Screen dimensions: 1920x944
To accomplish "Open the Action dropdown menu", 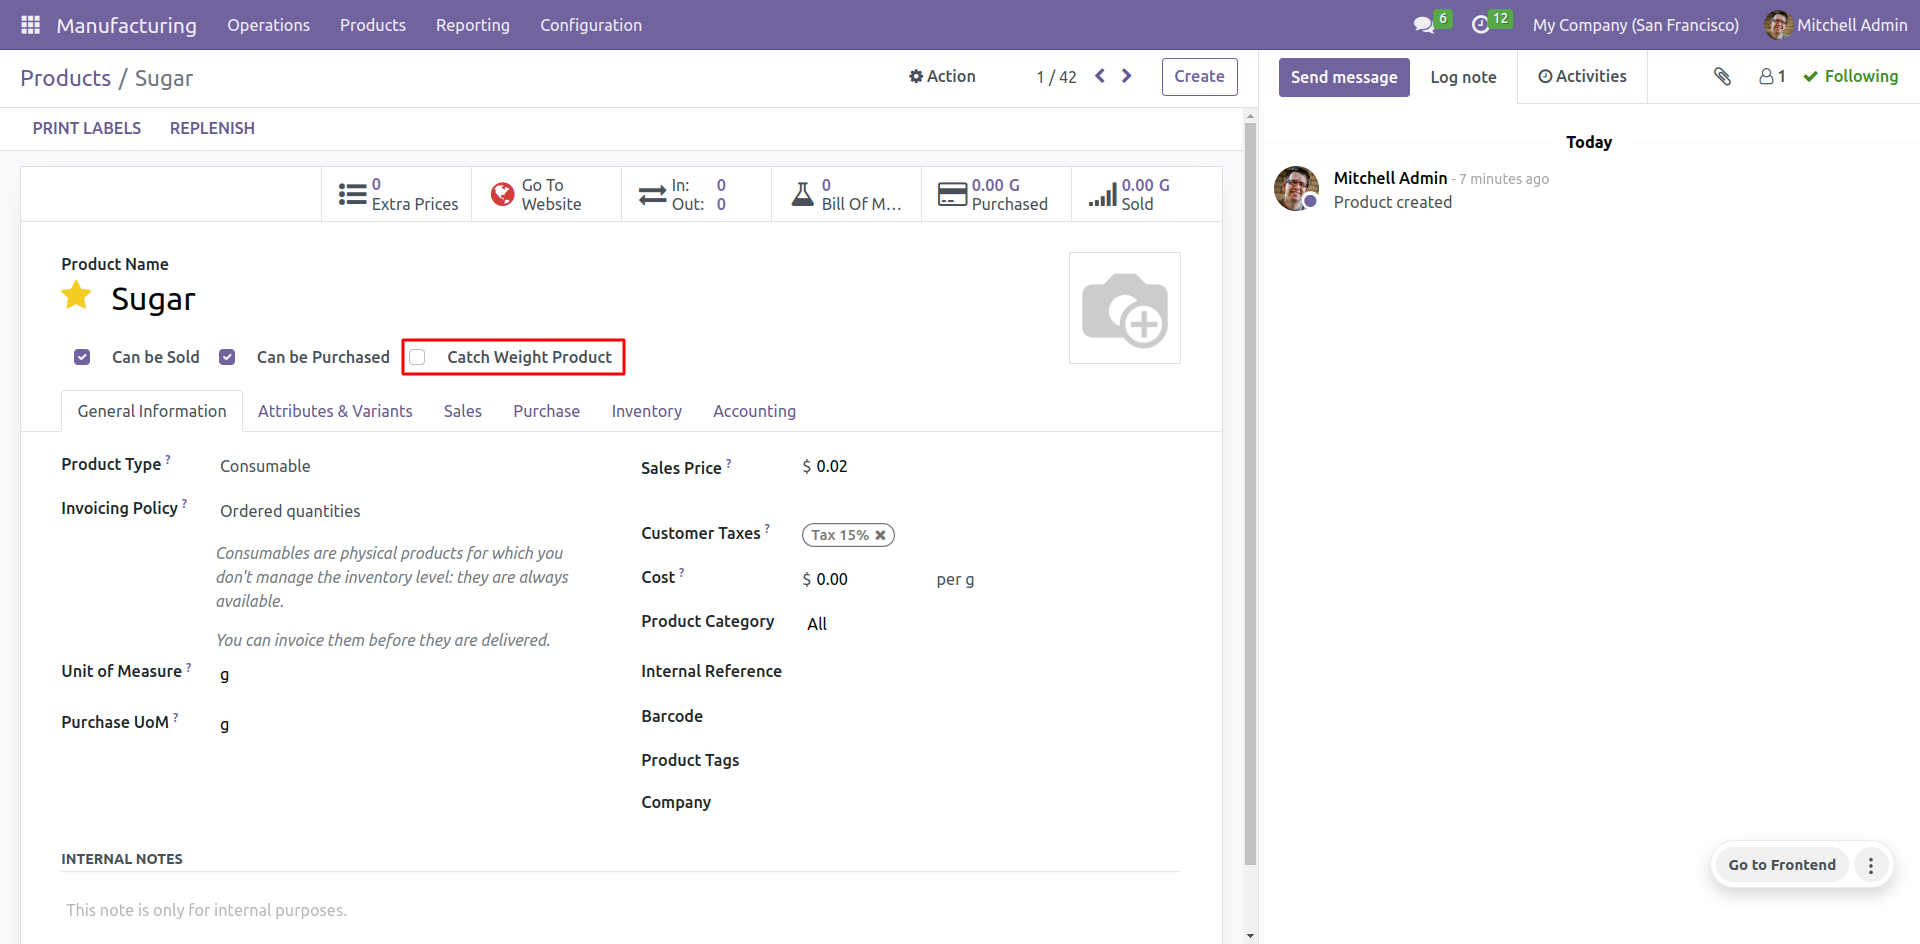I will pyautogui.click(x=942, y=76).
